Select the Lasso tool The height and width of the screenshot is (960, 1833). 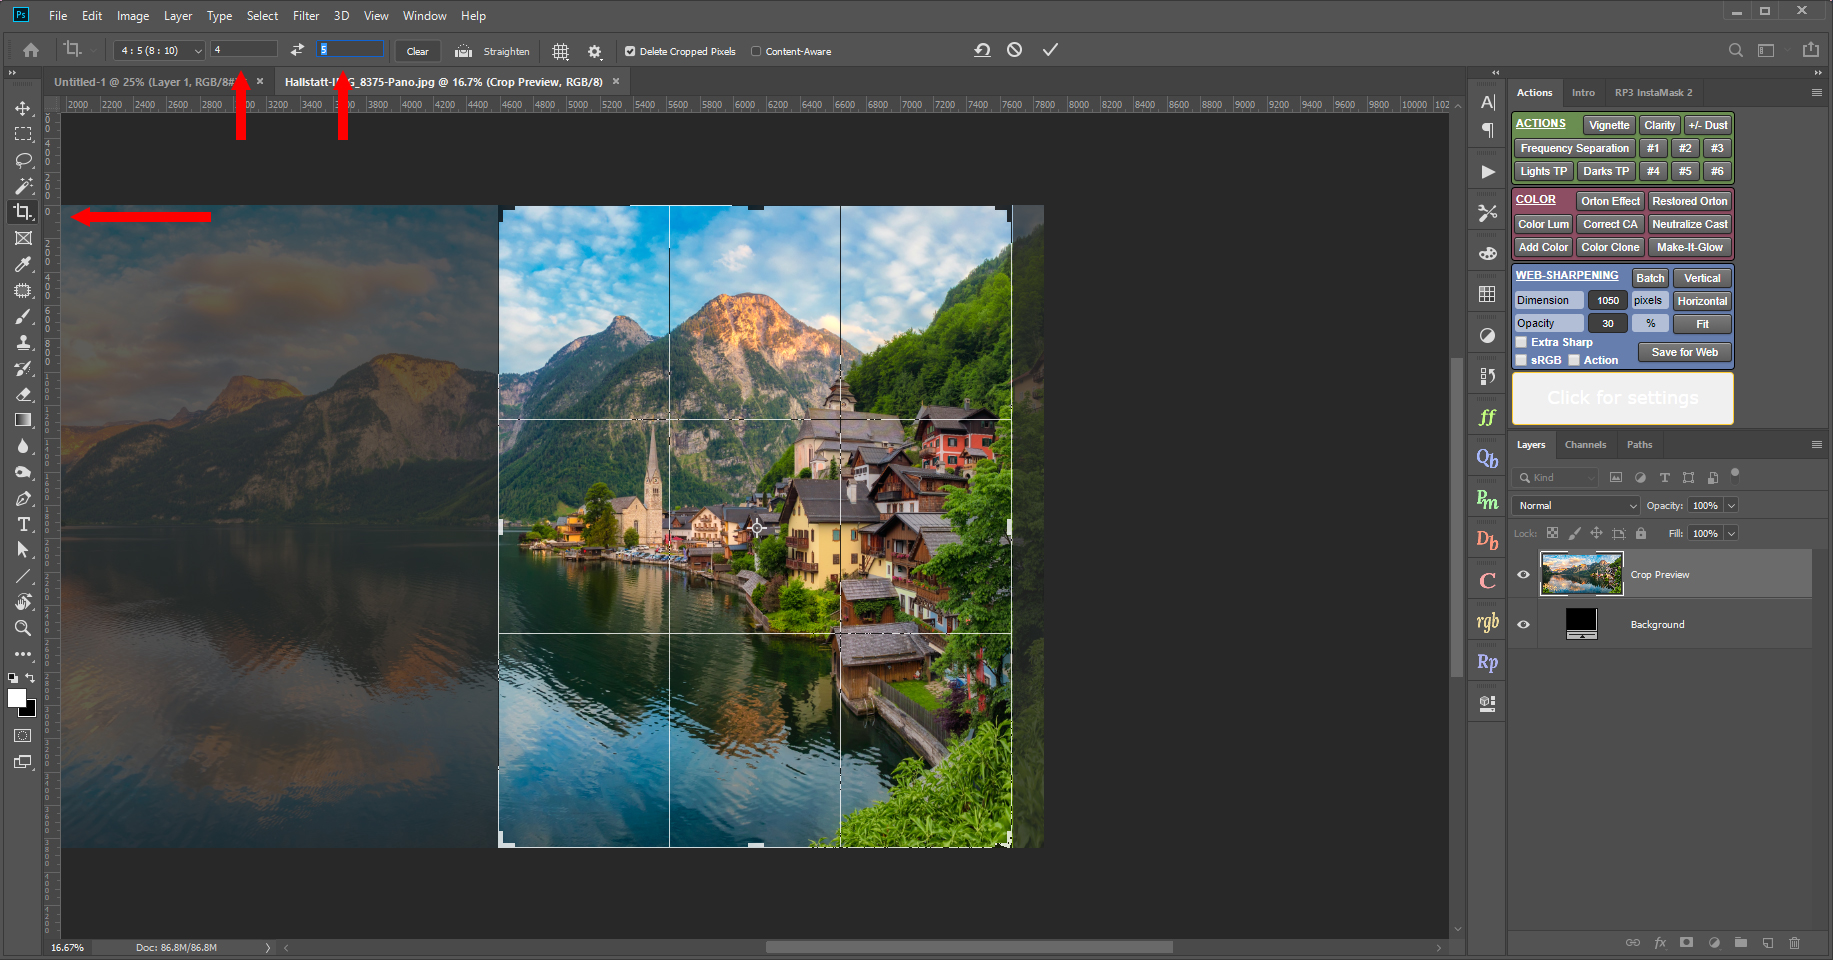click(22, 160)
